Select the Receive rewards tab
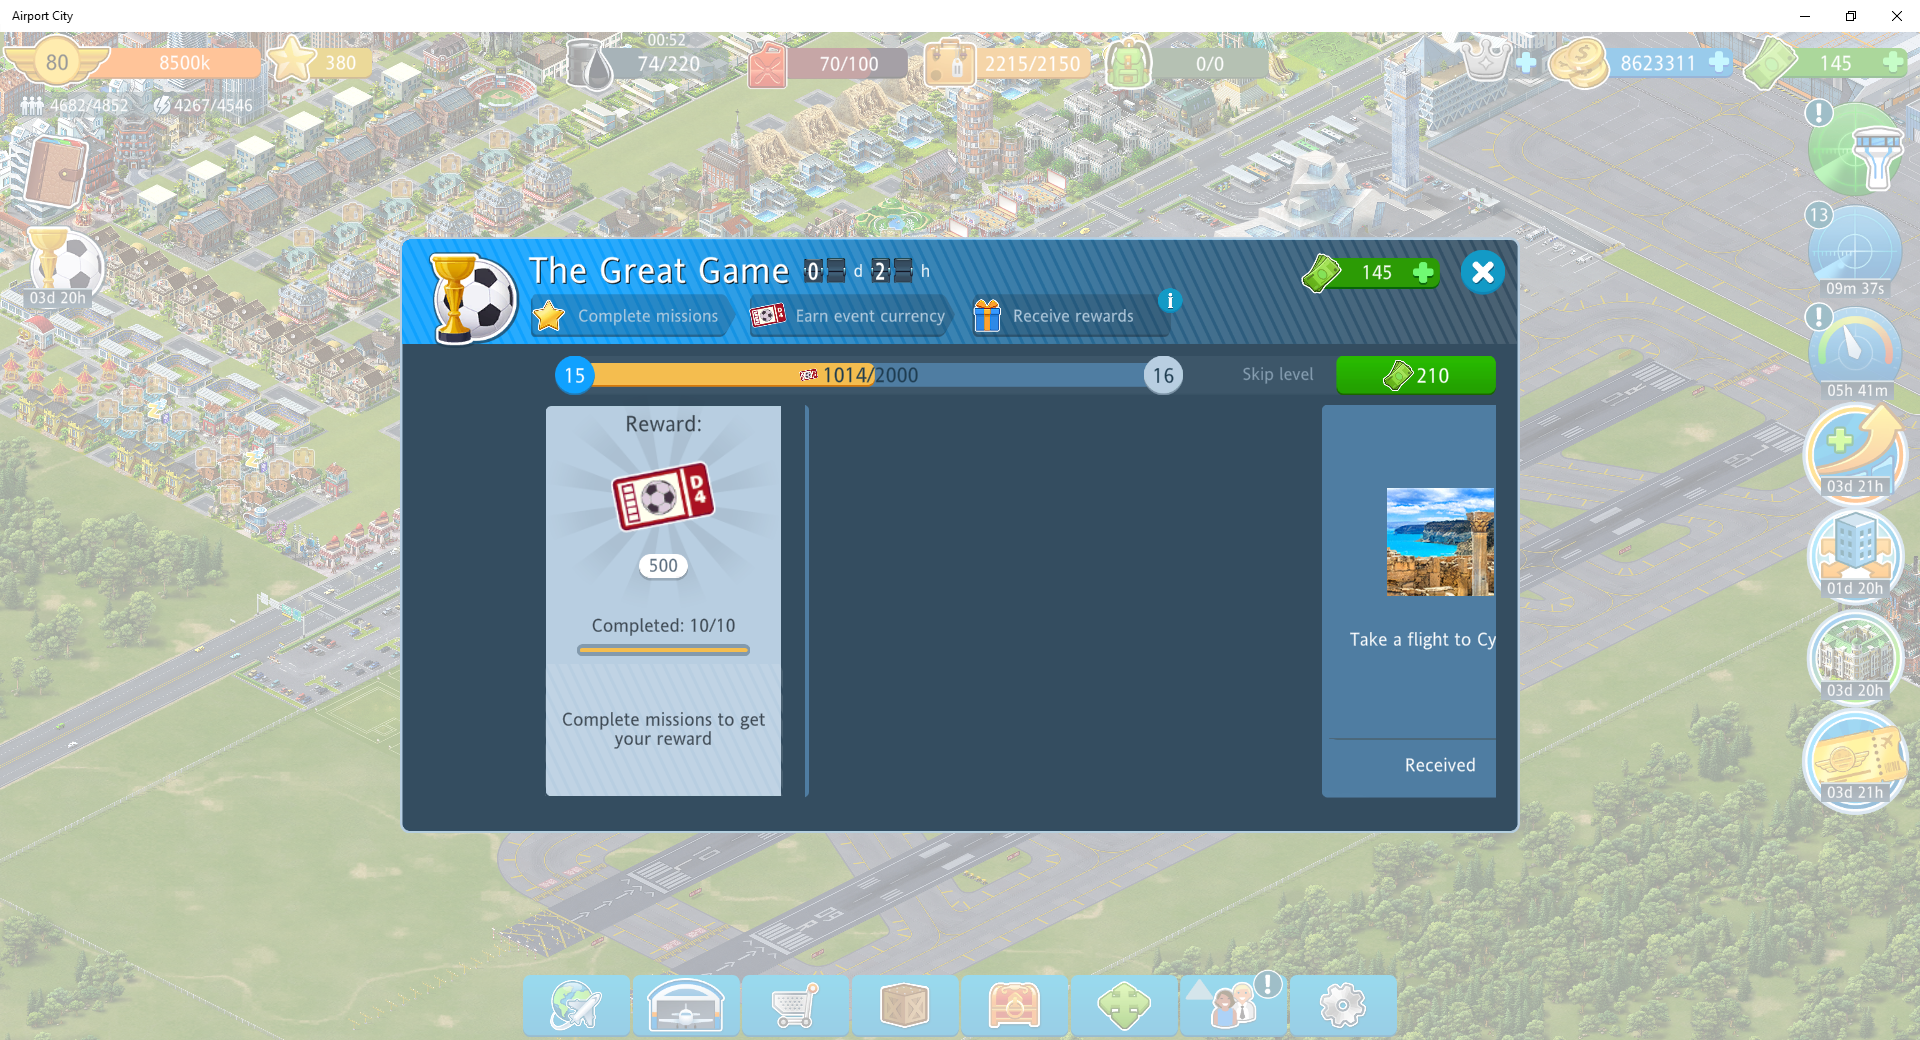This screenshot has width=1920, height=1040. (x=1058, y=316)
